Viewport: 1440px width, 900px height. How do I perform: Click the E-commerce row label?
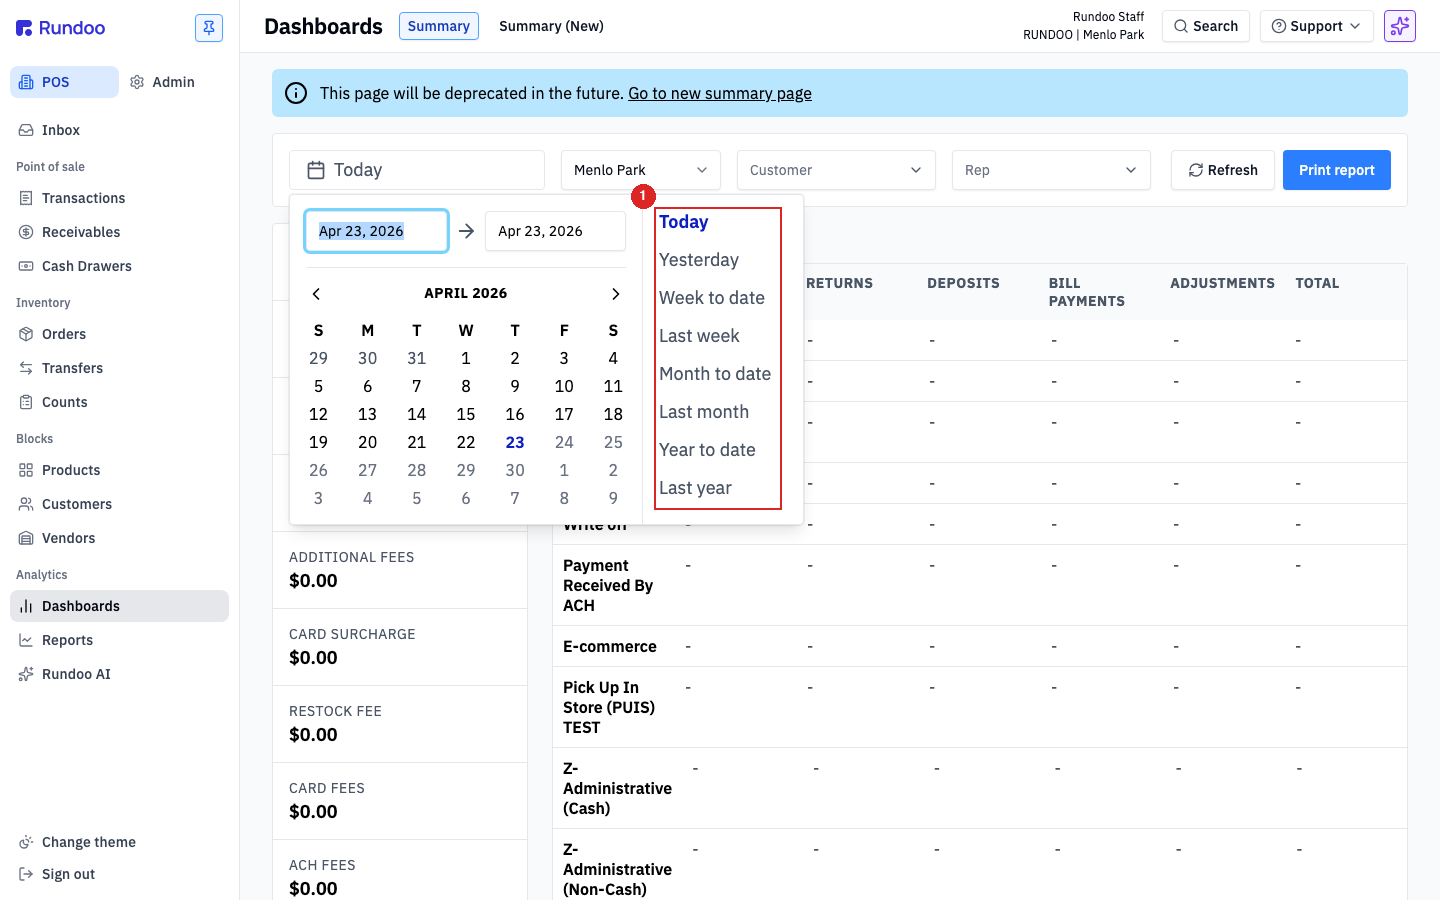tap(610, 647)
